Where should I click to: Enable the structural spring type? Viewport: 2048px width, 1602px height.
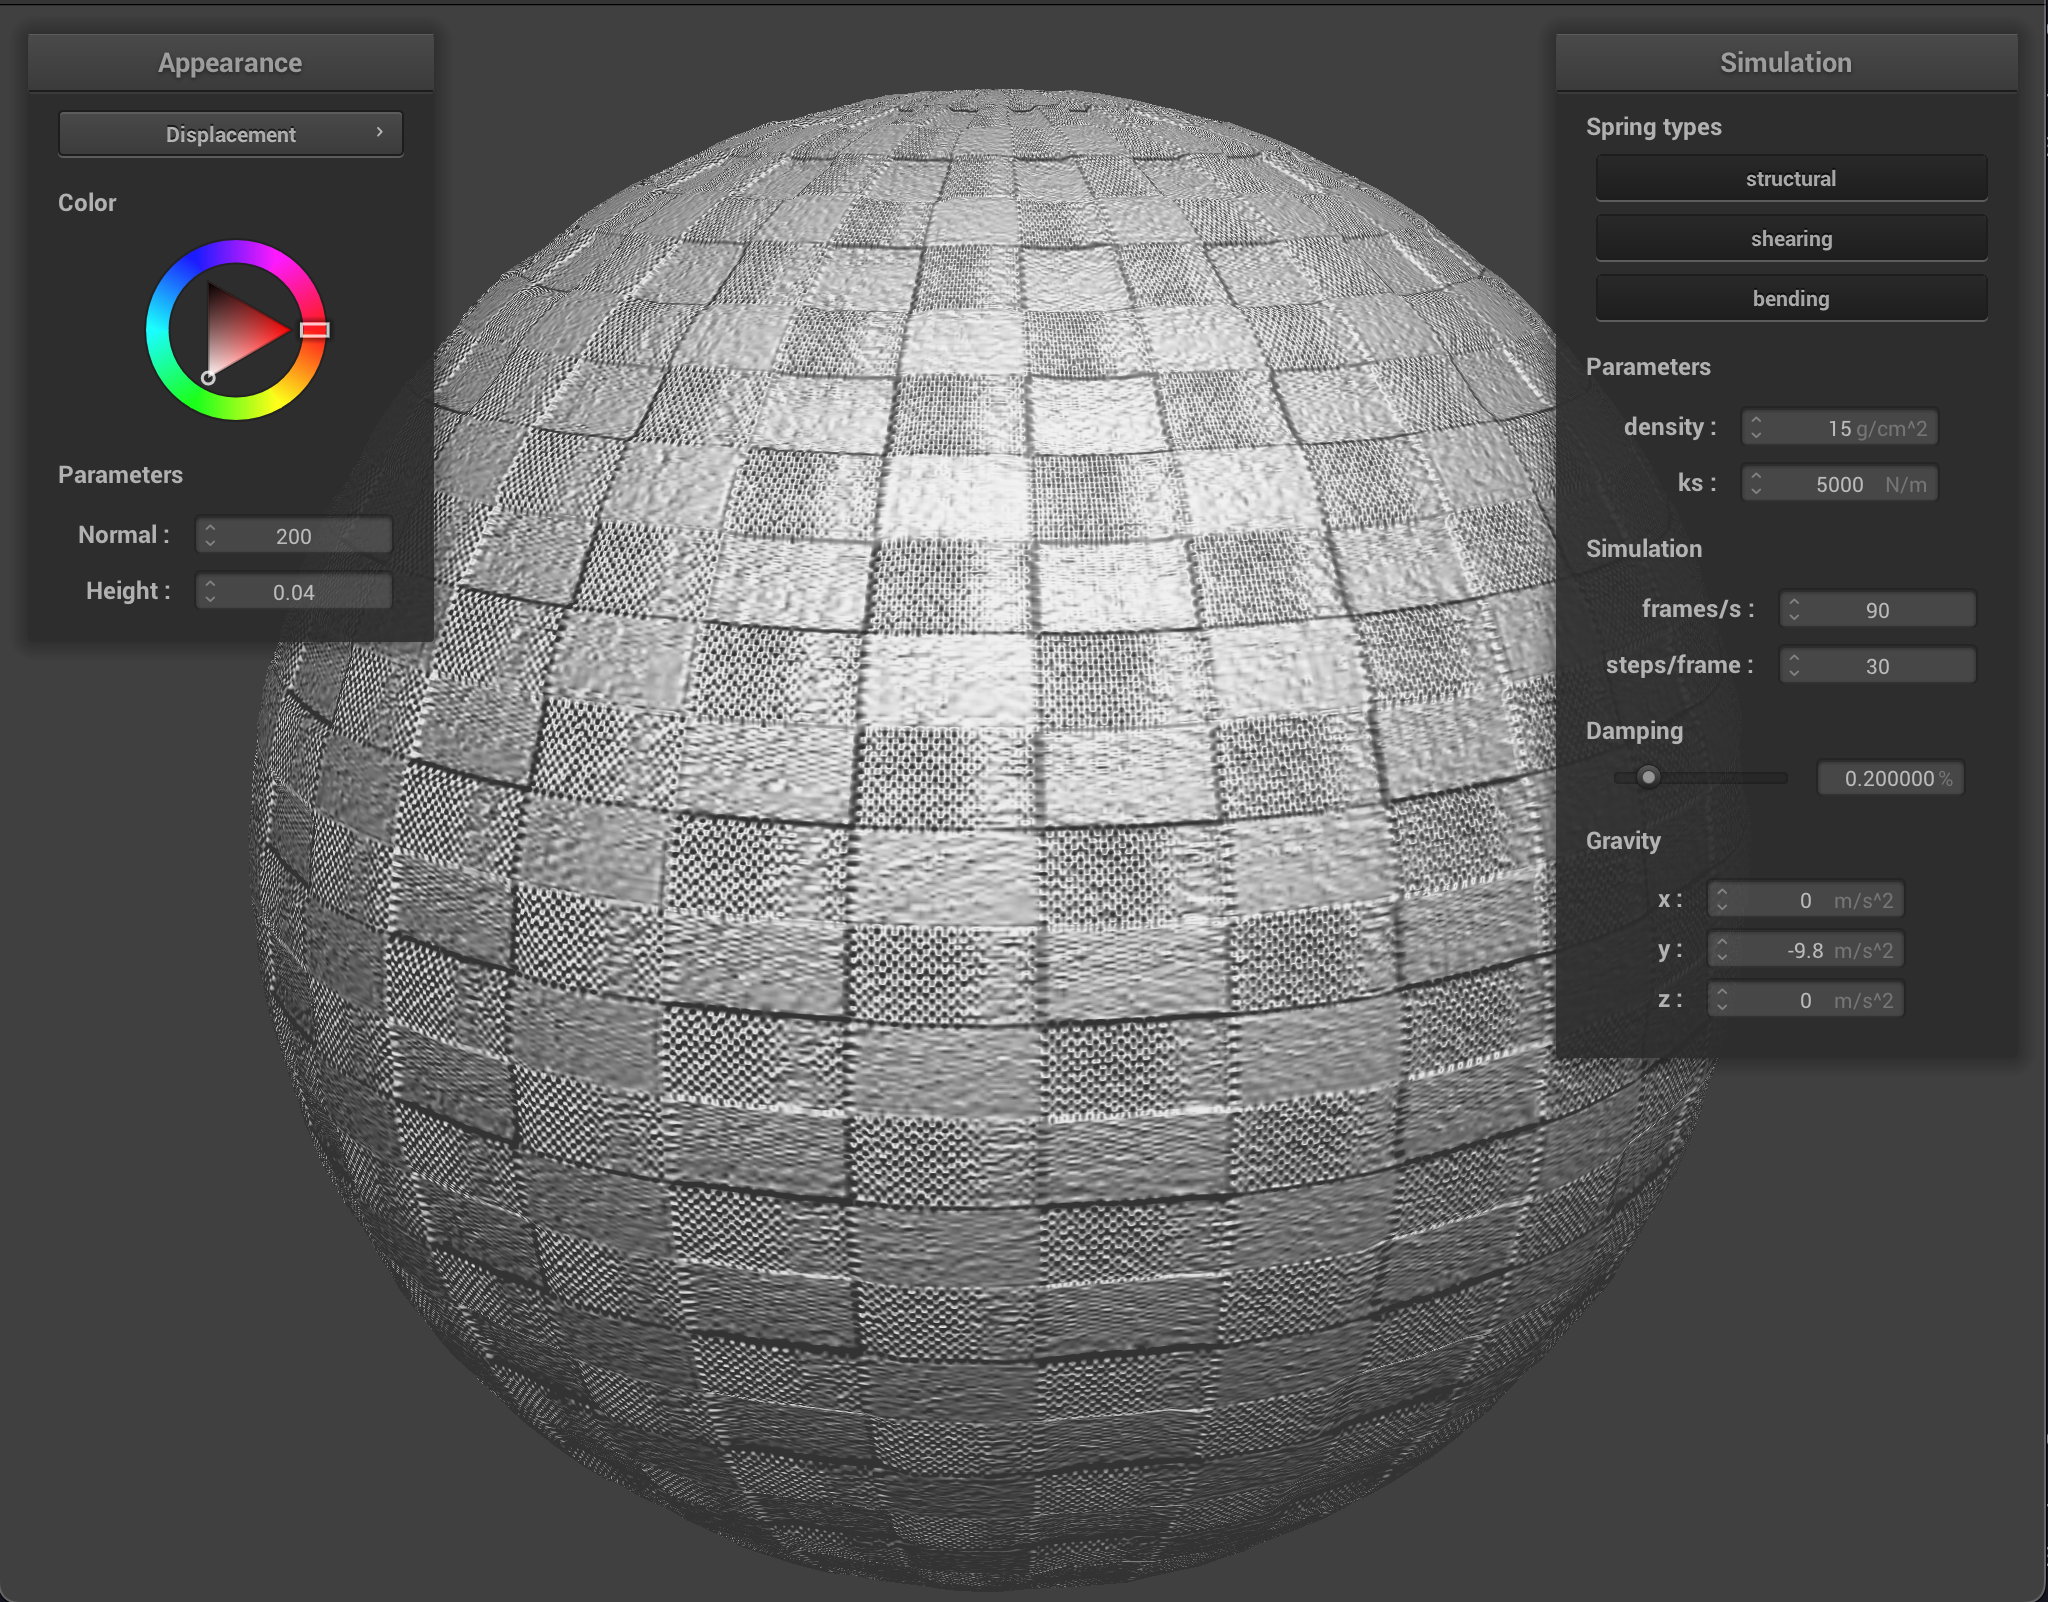tap(1791, 178)
